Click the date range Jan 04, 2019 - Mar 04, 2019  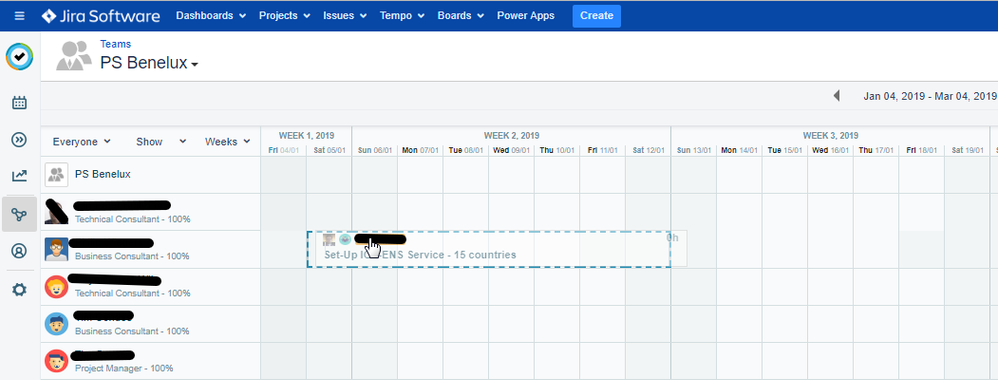930,96
